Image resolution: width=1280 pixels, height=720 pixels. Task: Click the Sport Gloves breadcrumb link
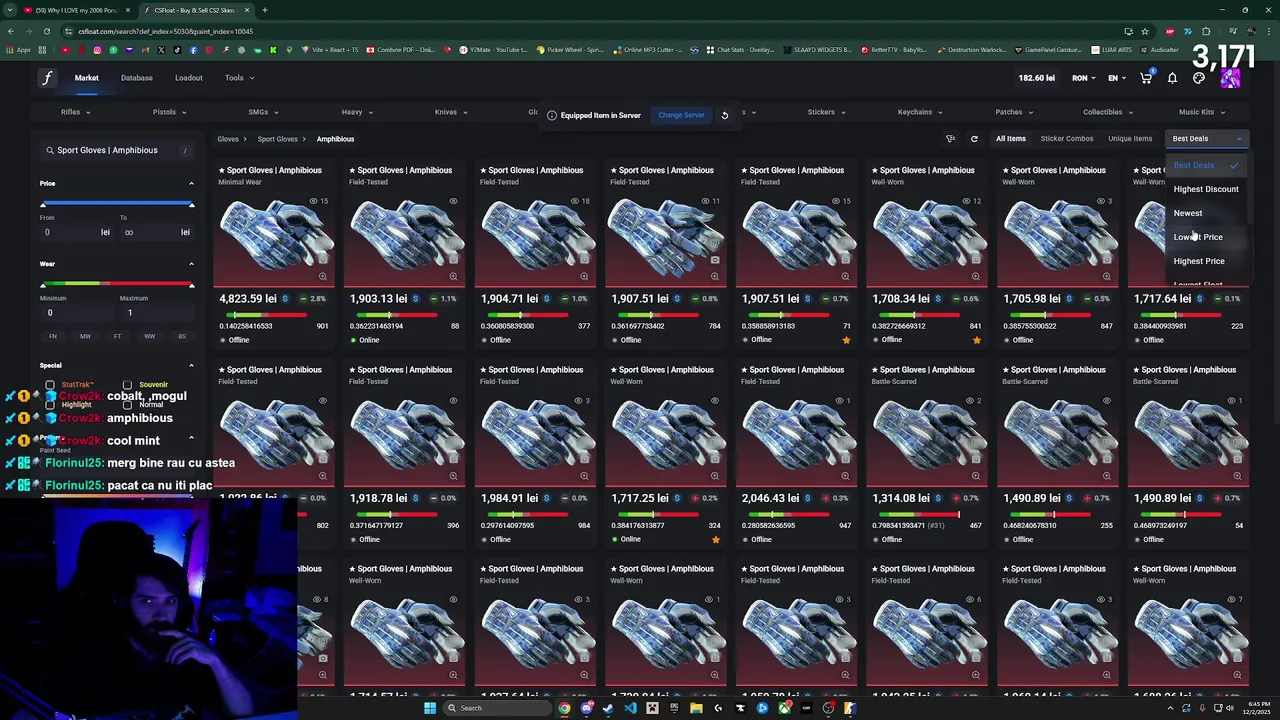tap(278, 139)
